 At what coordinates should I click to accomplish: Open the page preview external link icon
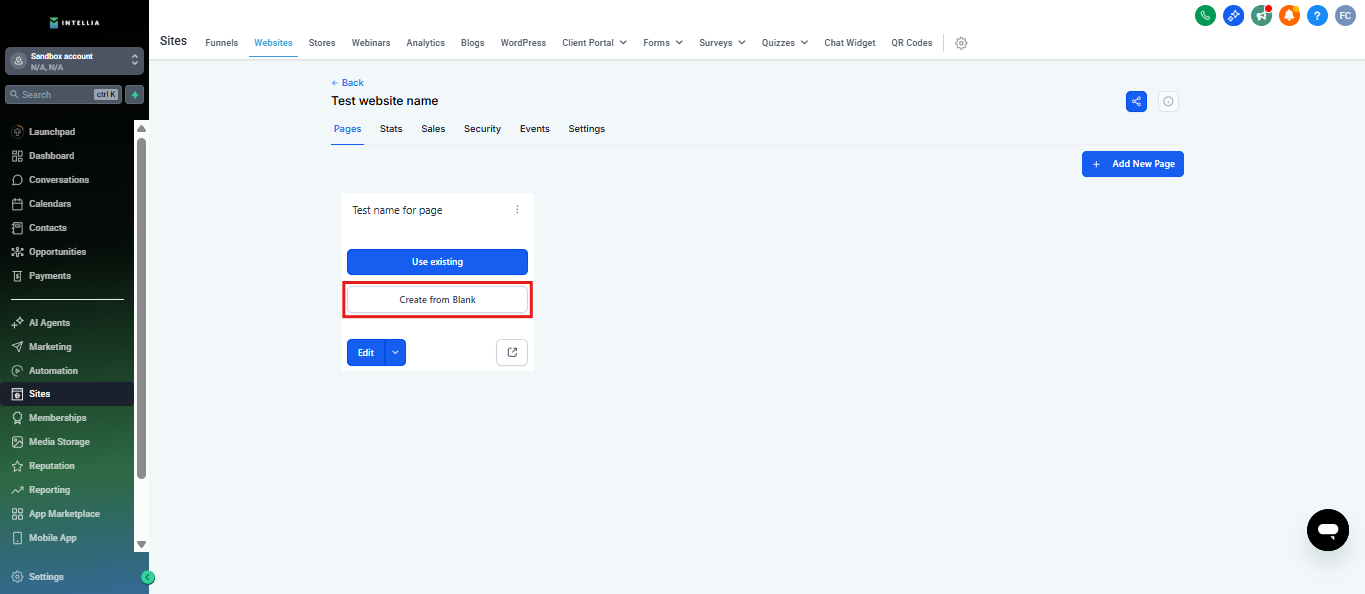click(512, 352)
